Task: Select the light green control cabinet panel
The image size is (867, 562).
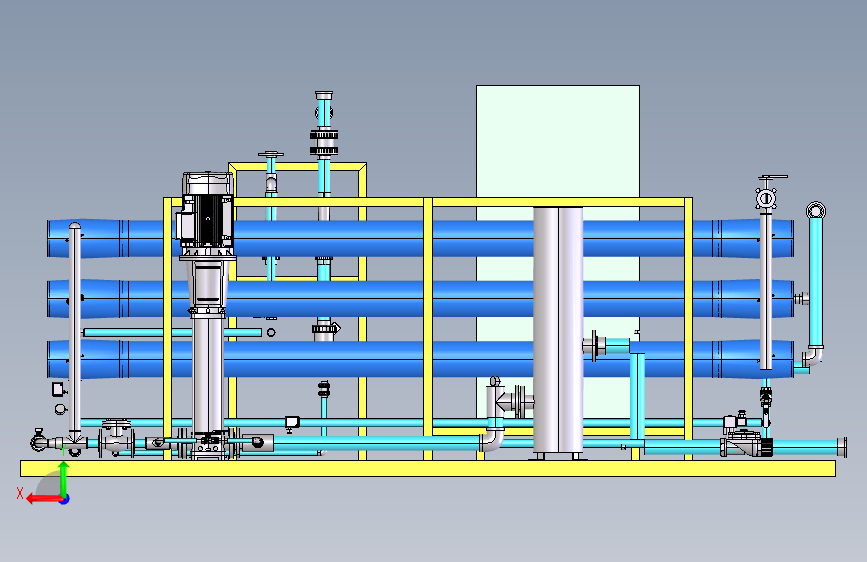Action: [x=558, y=141]
